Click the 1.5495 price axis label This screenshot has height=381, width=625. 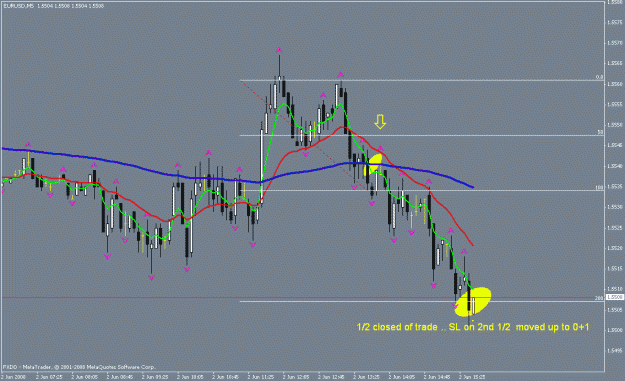coord(615,351)
